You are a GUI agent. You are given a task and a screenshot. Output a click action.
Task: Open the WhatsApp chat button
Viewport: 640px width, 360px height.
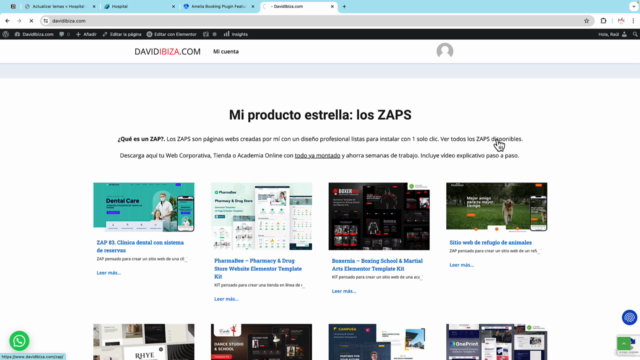point(19,341)
